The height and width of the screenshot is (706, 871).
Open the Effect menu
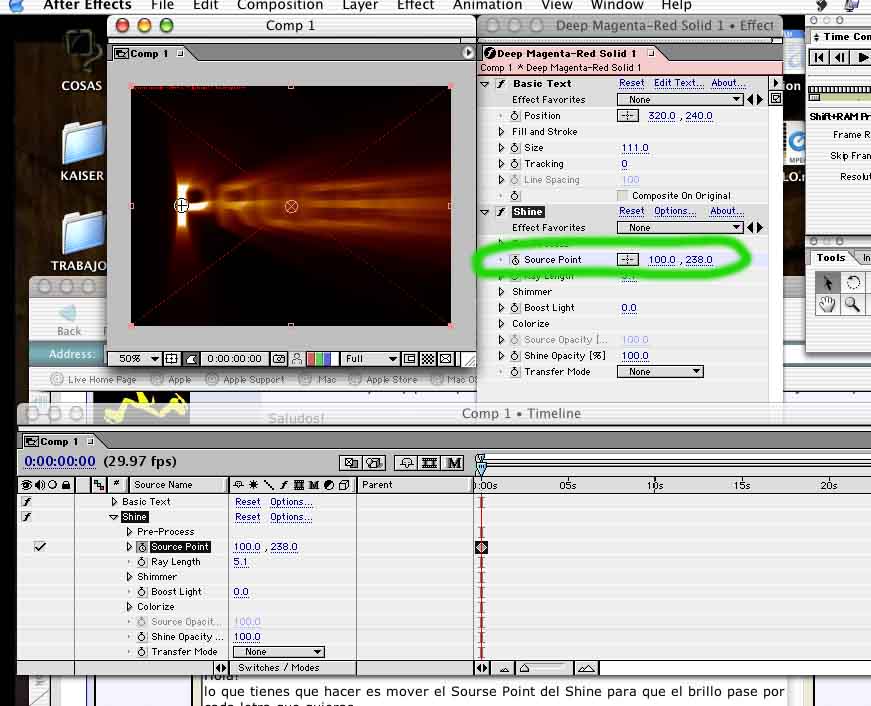pos(415,6)
